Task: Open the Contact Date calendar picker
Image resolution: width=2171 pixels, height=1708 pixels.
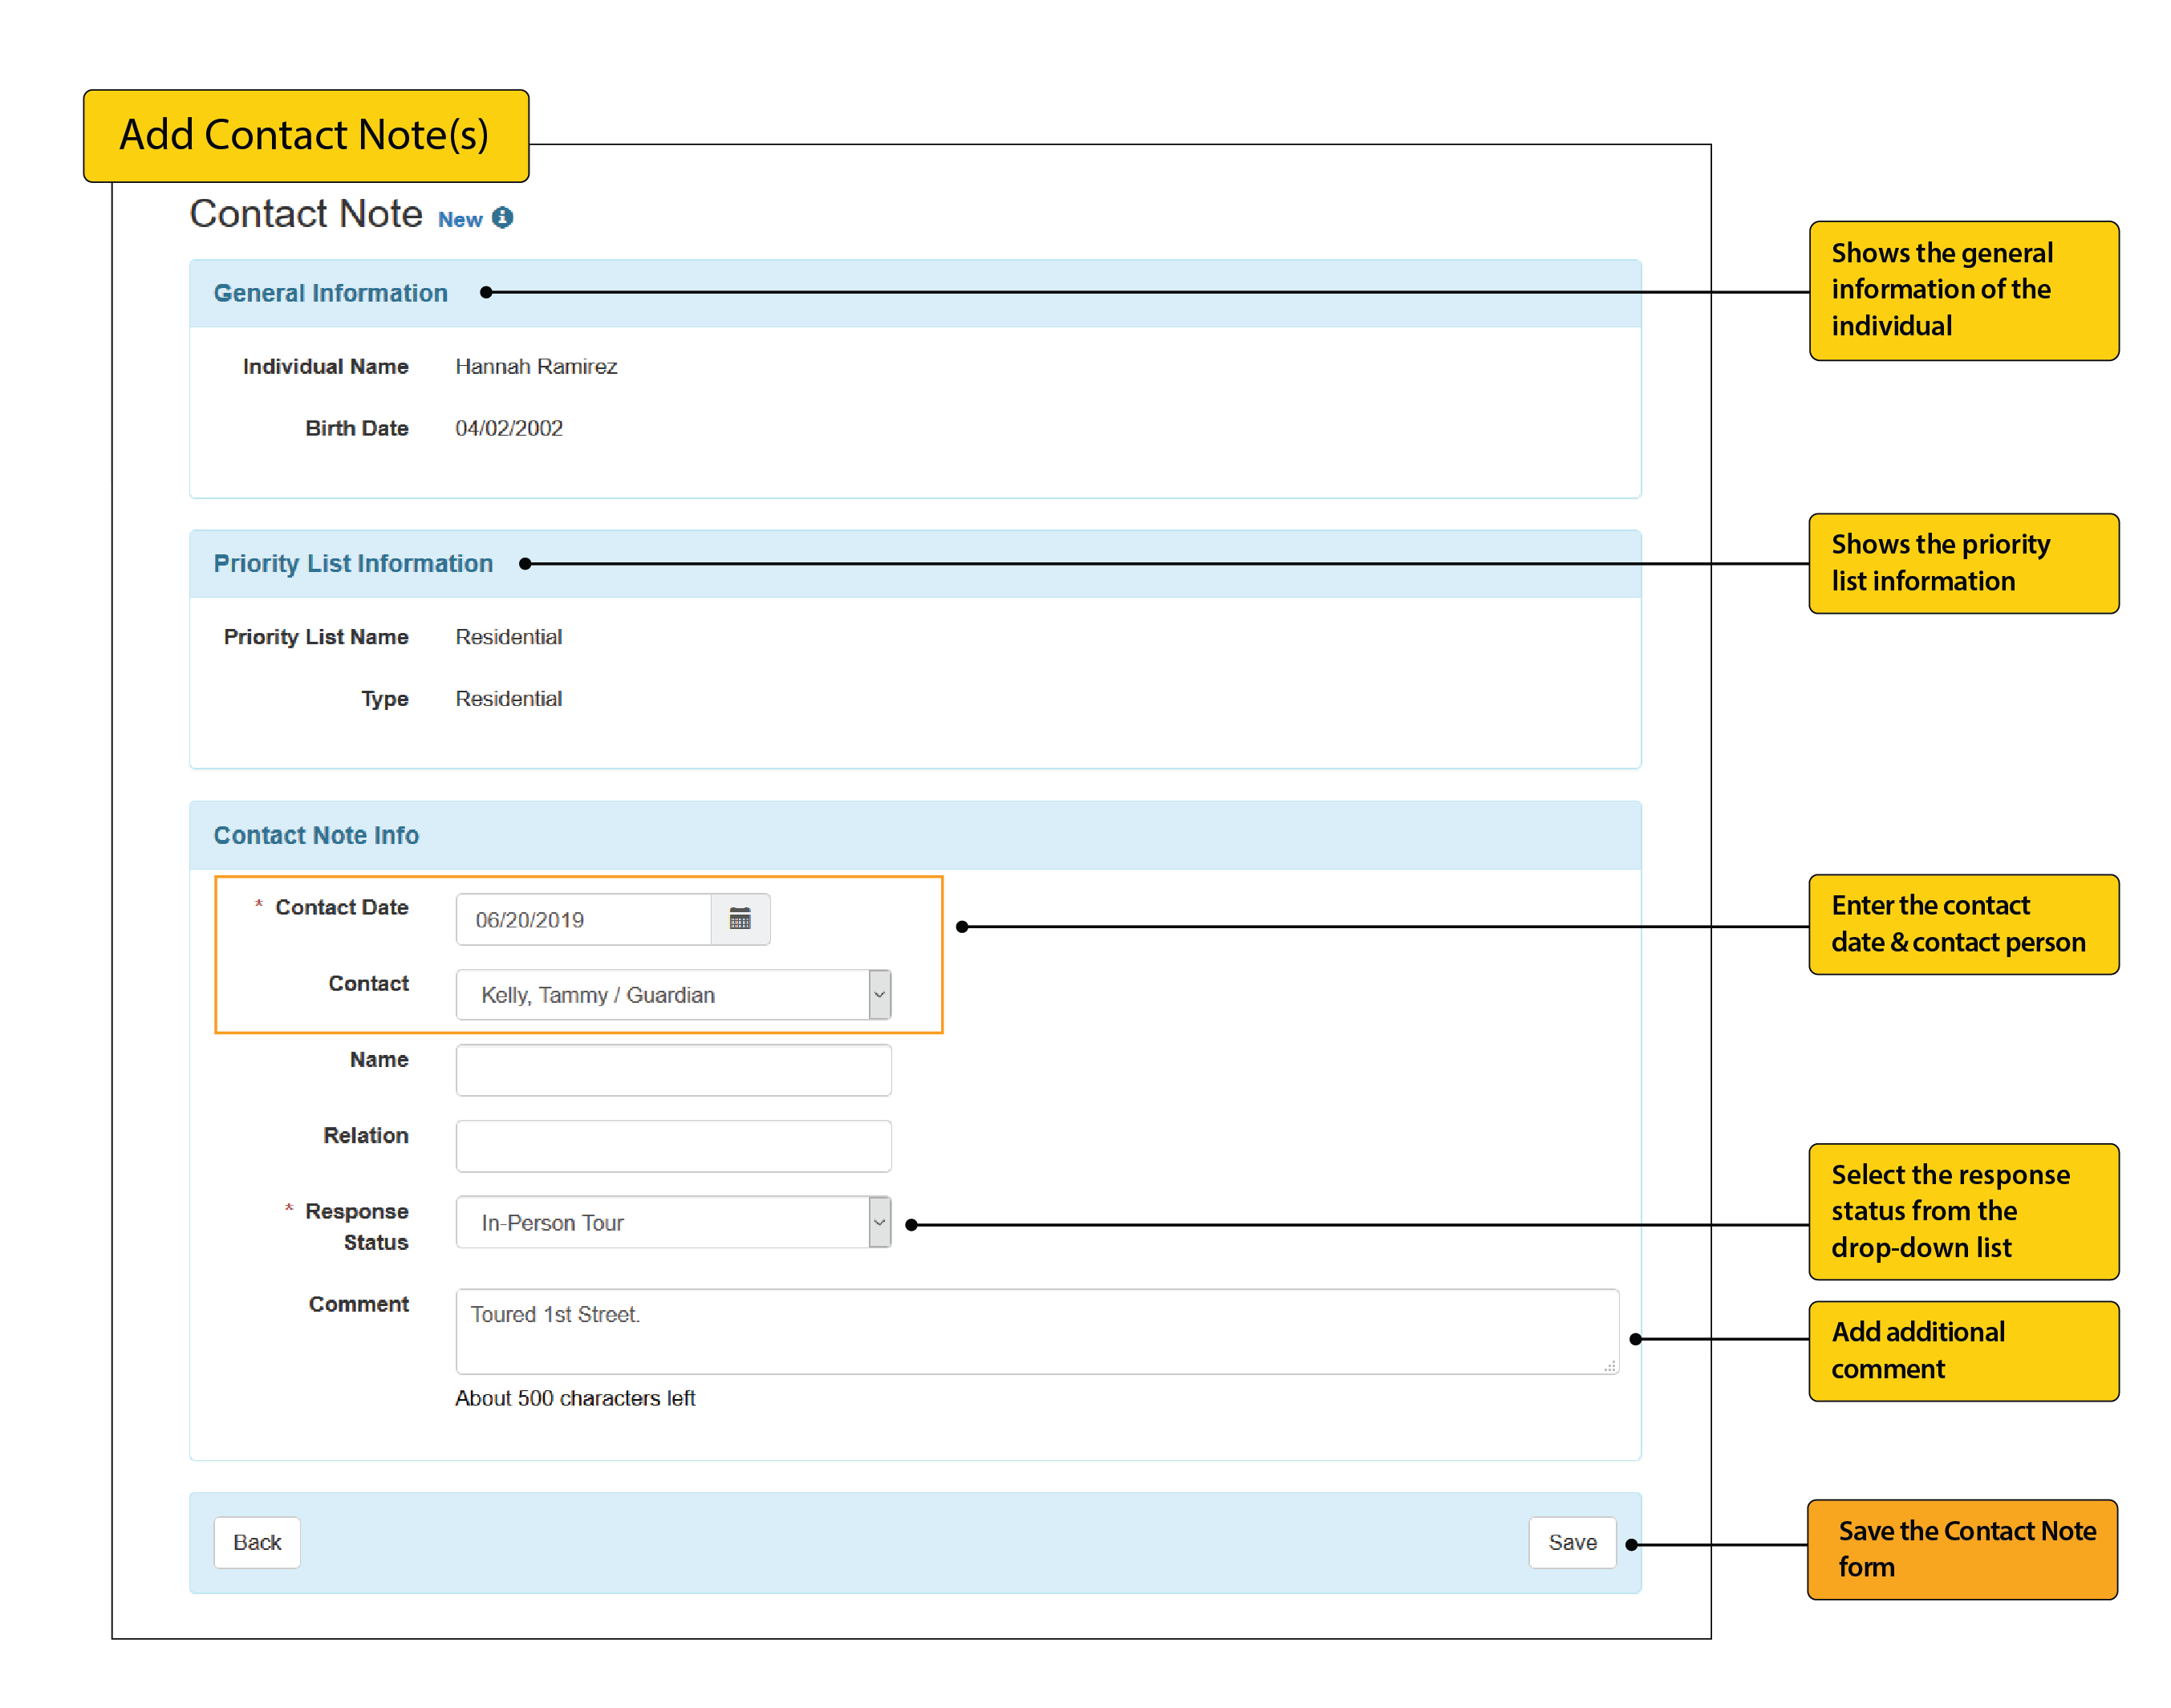Action: 740,919
